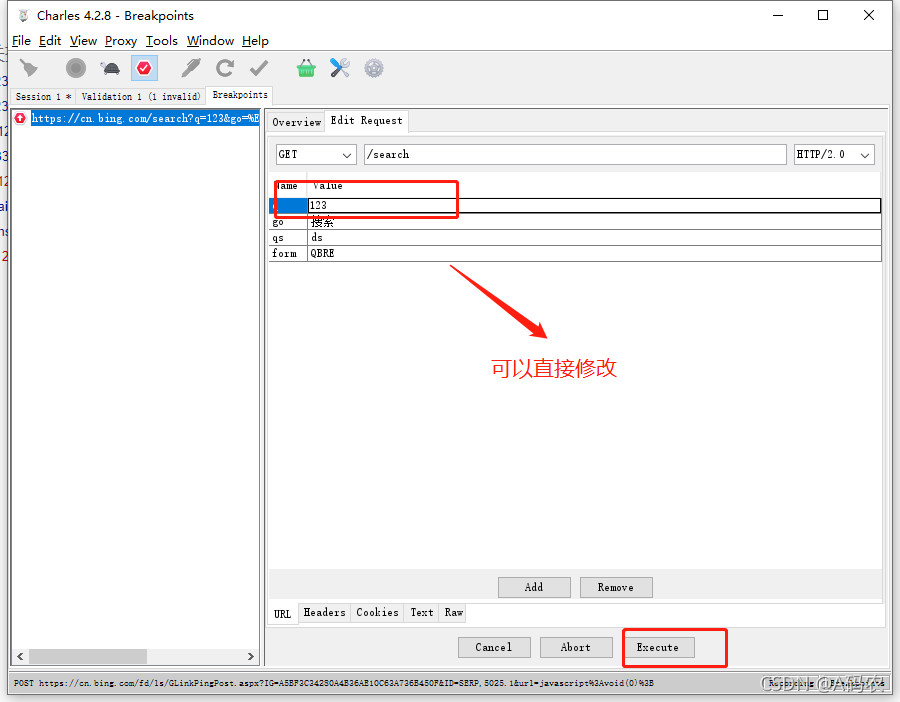
Task: Click the Add button
Action: (534, 587)
